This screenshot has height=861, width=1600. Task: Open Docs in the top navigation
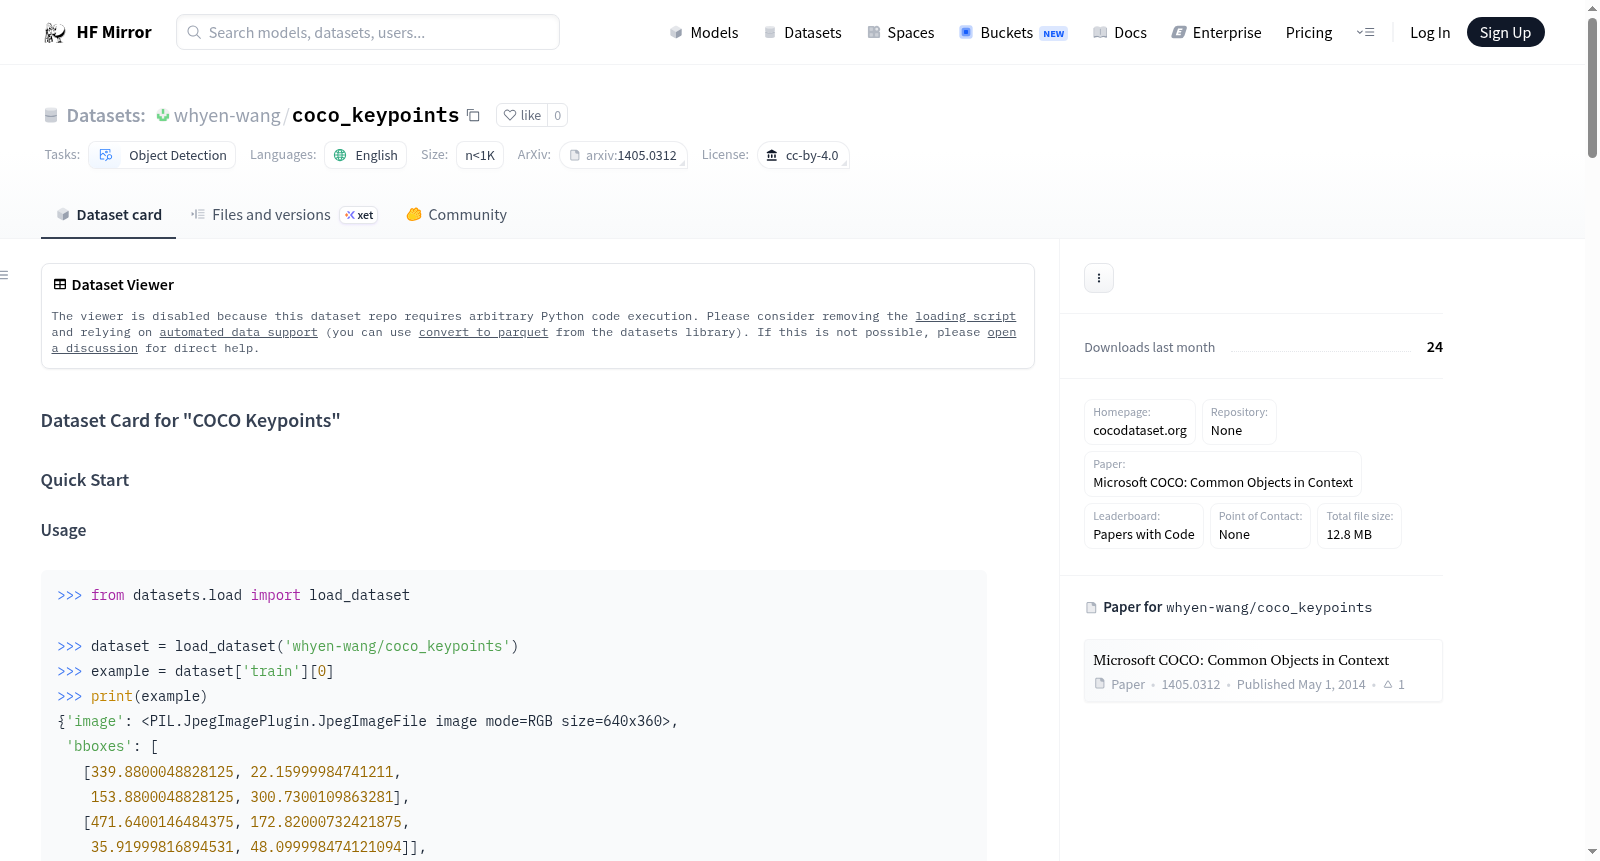pos(1120,33)
